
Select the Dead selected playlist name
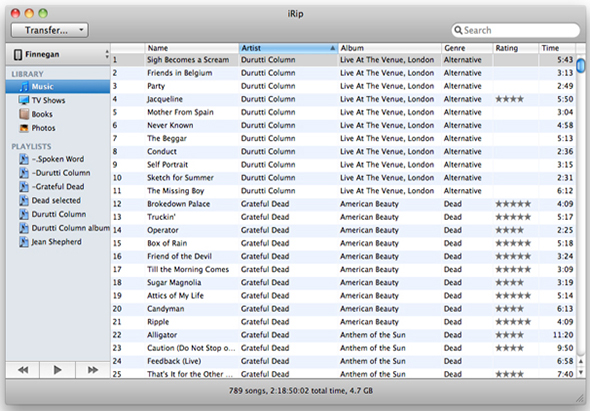(x=56, y=200)
